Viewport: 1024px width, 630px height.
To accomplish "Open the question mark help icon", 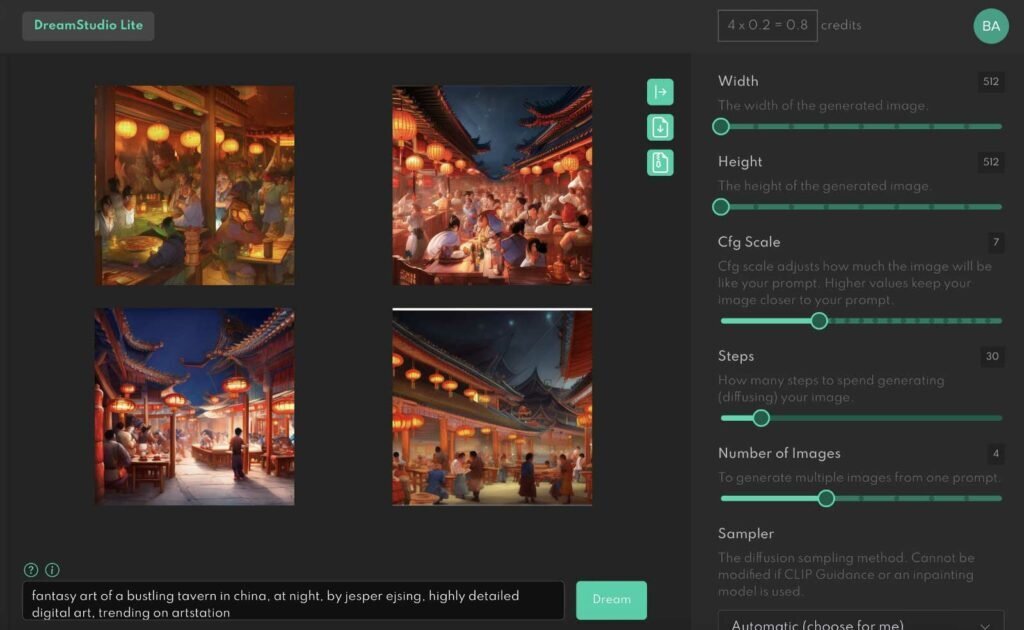I will (31, 570).
